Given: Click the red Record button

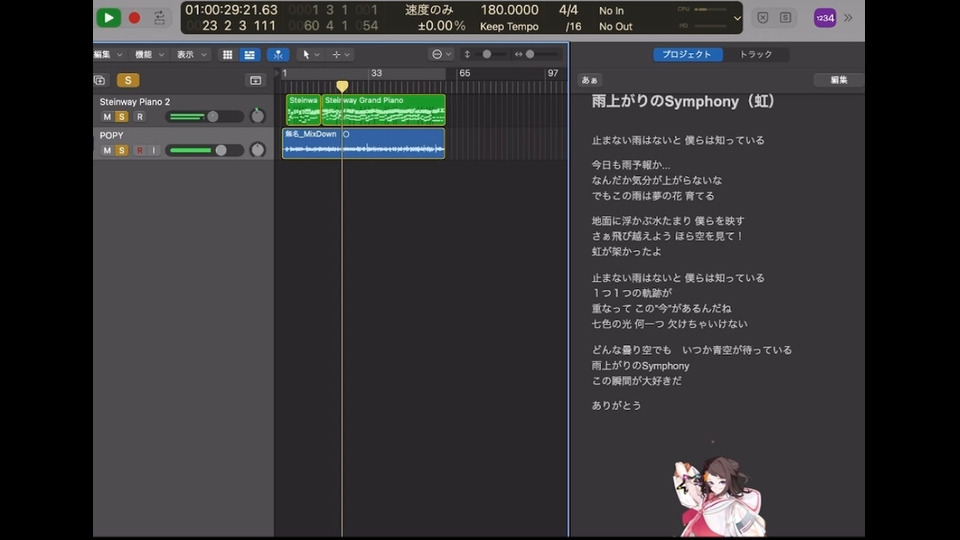Looking at the screenshot, I should point(134,18).
